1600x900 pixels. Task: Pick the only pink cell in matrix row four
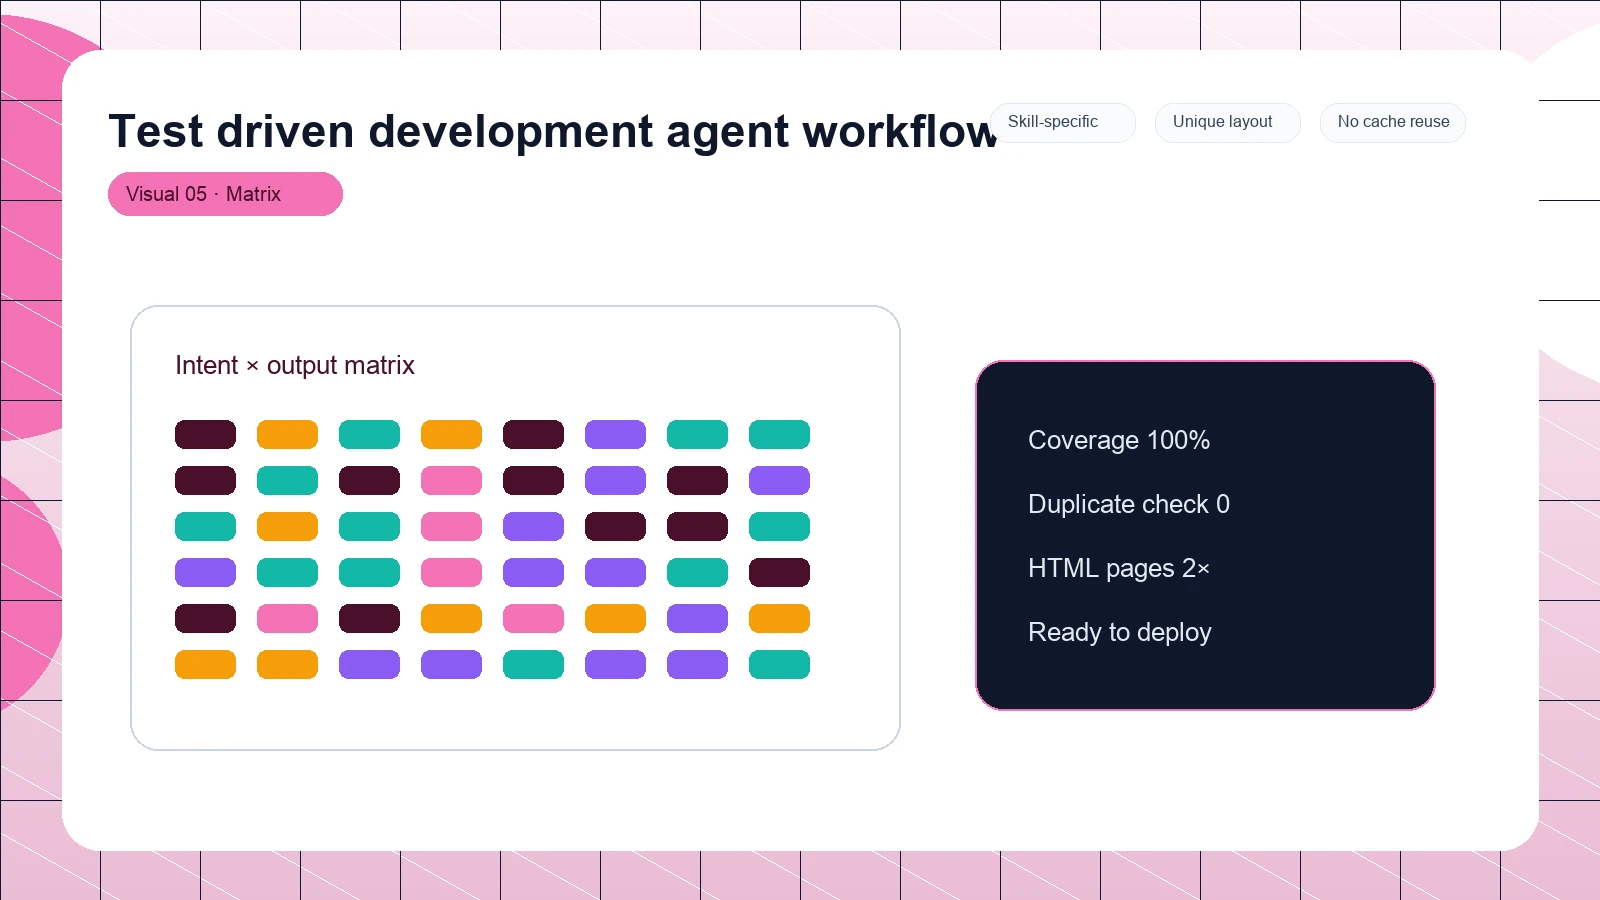(451, 573)
